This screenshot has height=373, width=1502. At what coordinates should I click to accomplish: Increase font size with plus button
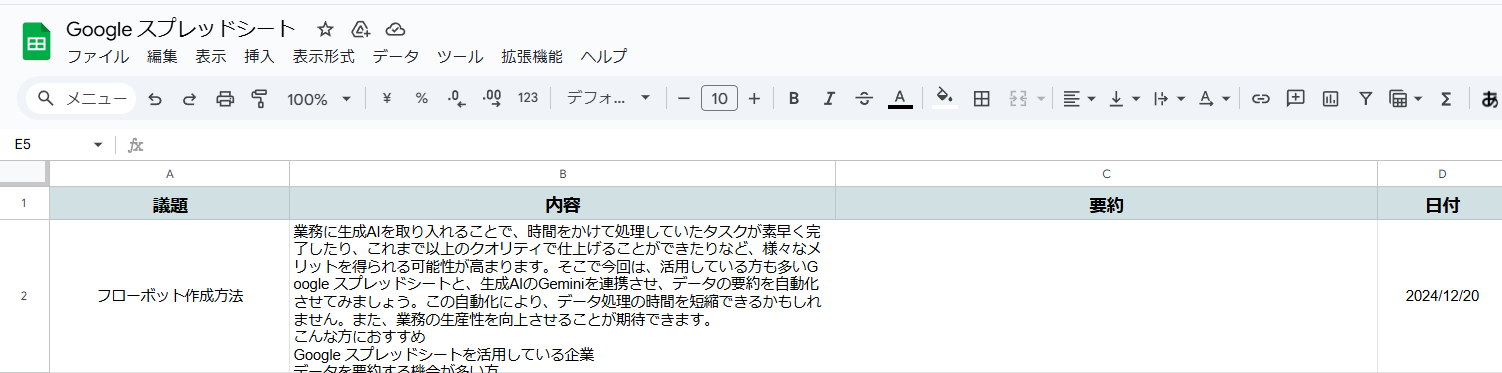[754, 99]
